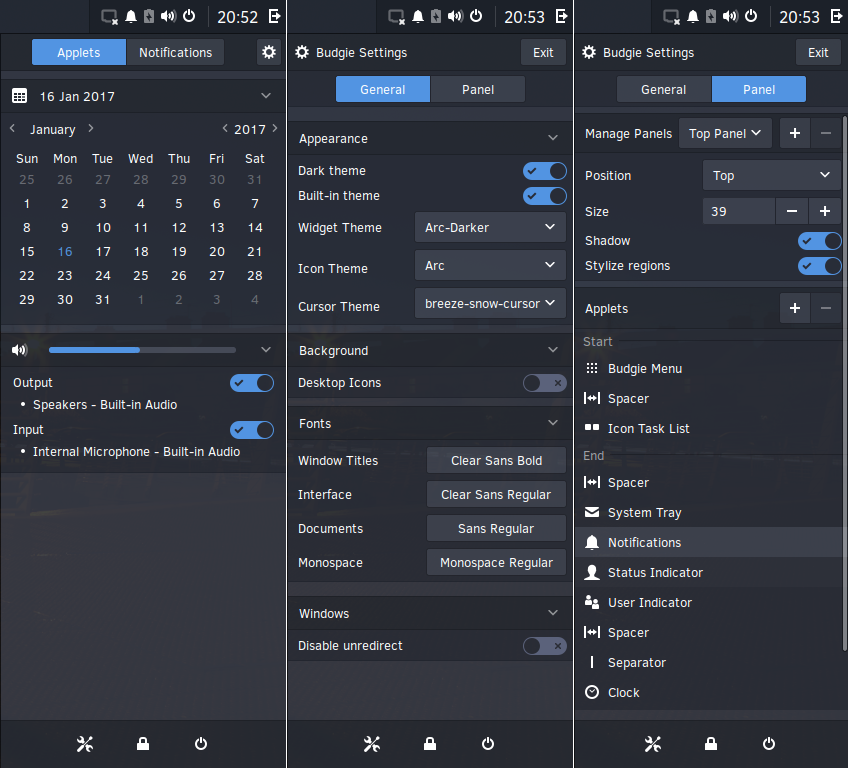
Task: Toggle the Dark theme switch
Action: (545, 171)
